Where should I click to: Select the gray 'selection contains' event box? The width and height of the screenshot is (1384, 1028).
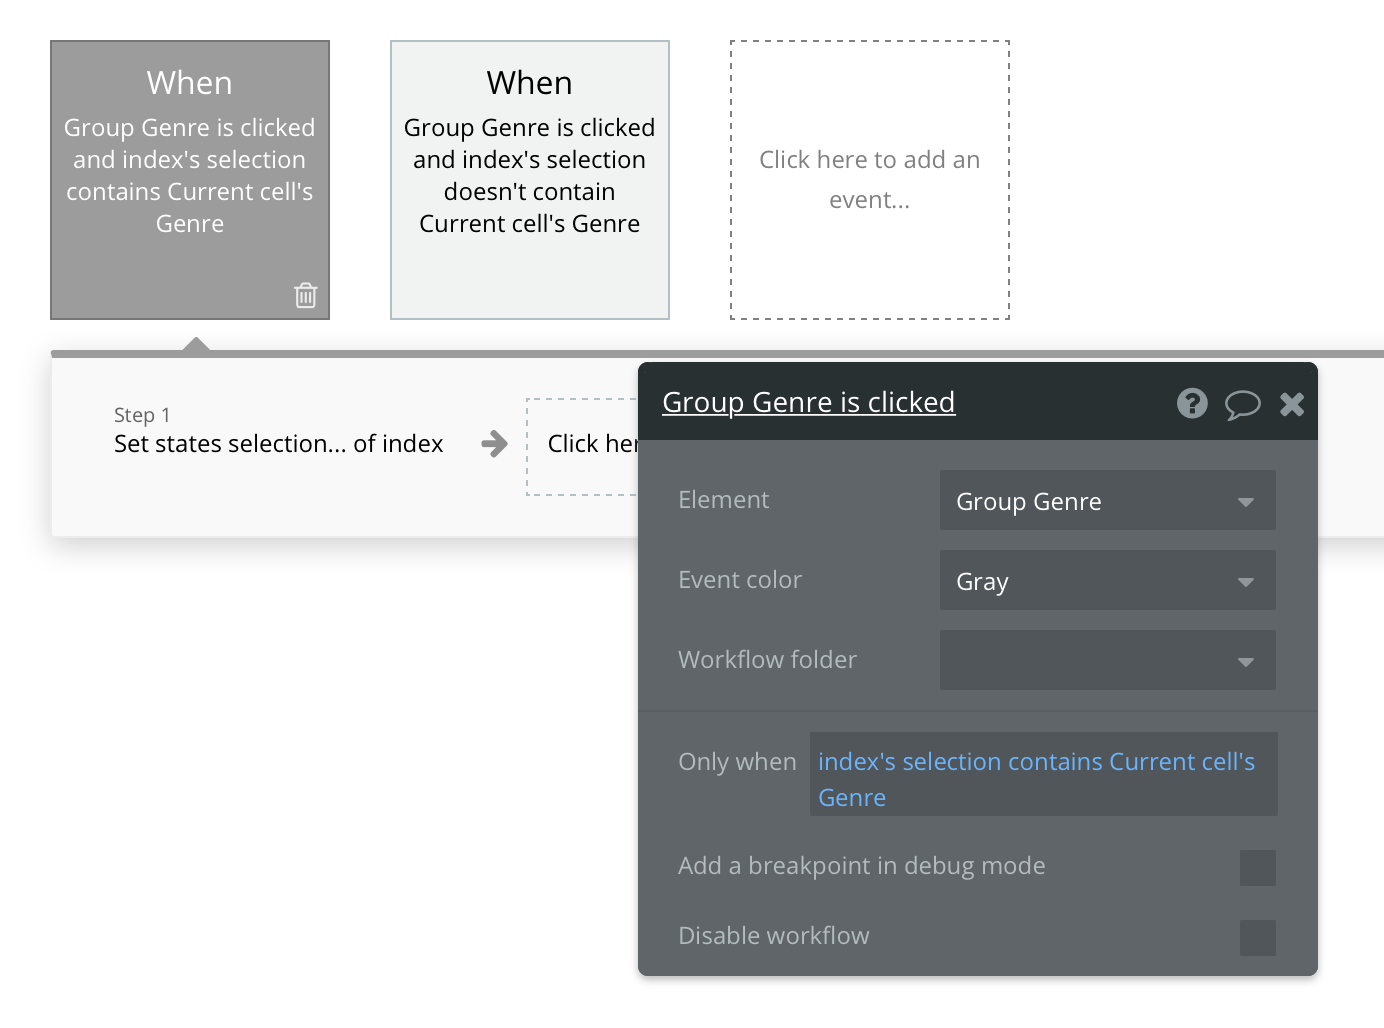coord(190,180)
